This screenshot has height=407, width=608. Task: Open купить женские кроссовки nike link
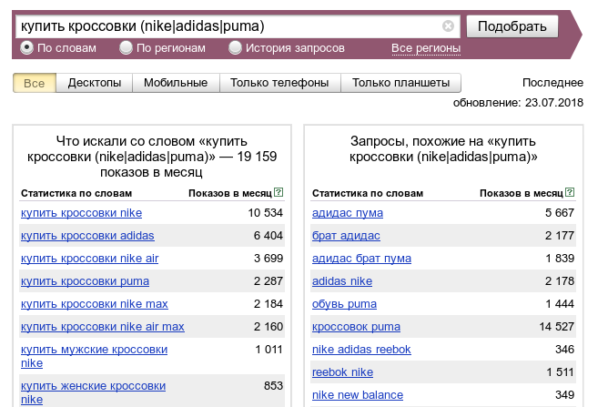click(93, 393)
